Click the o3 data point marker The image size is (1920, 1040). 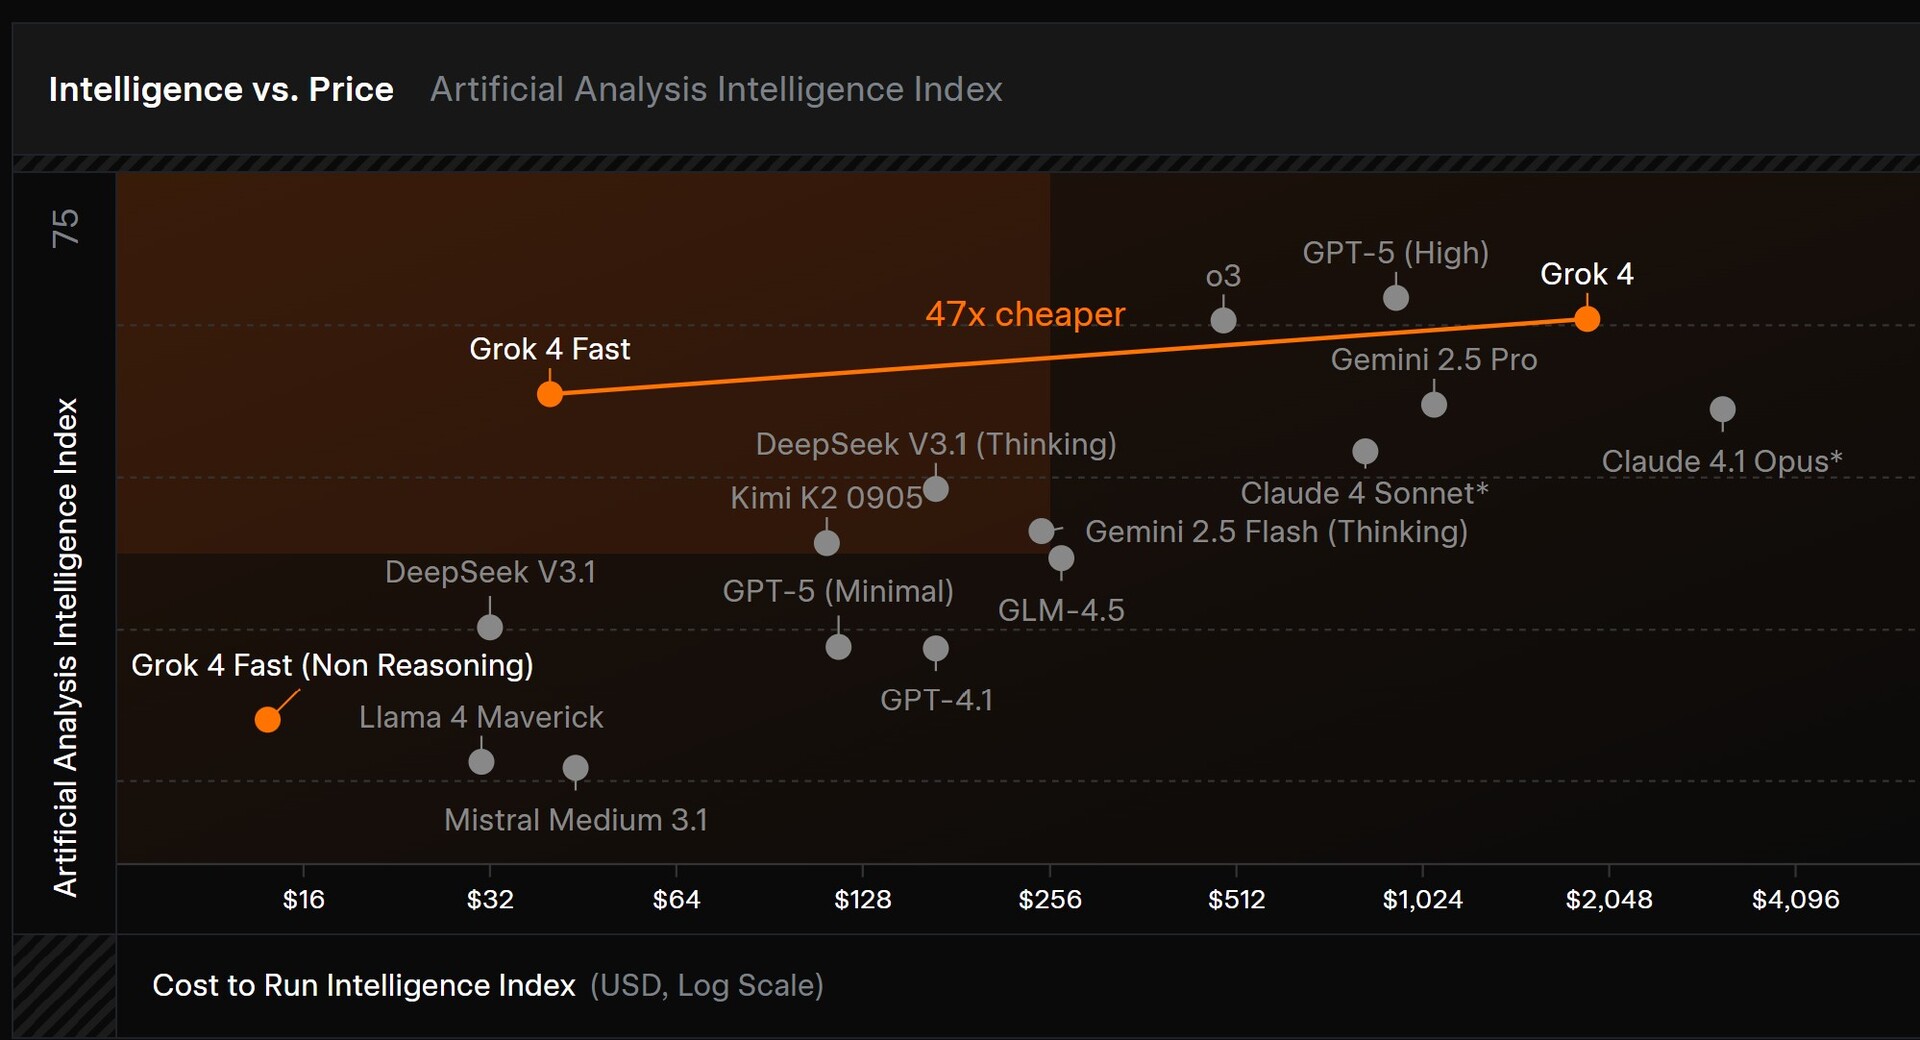click(1223, 320)
